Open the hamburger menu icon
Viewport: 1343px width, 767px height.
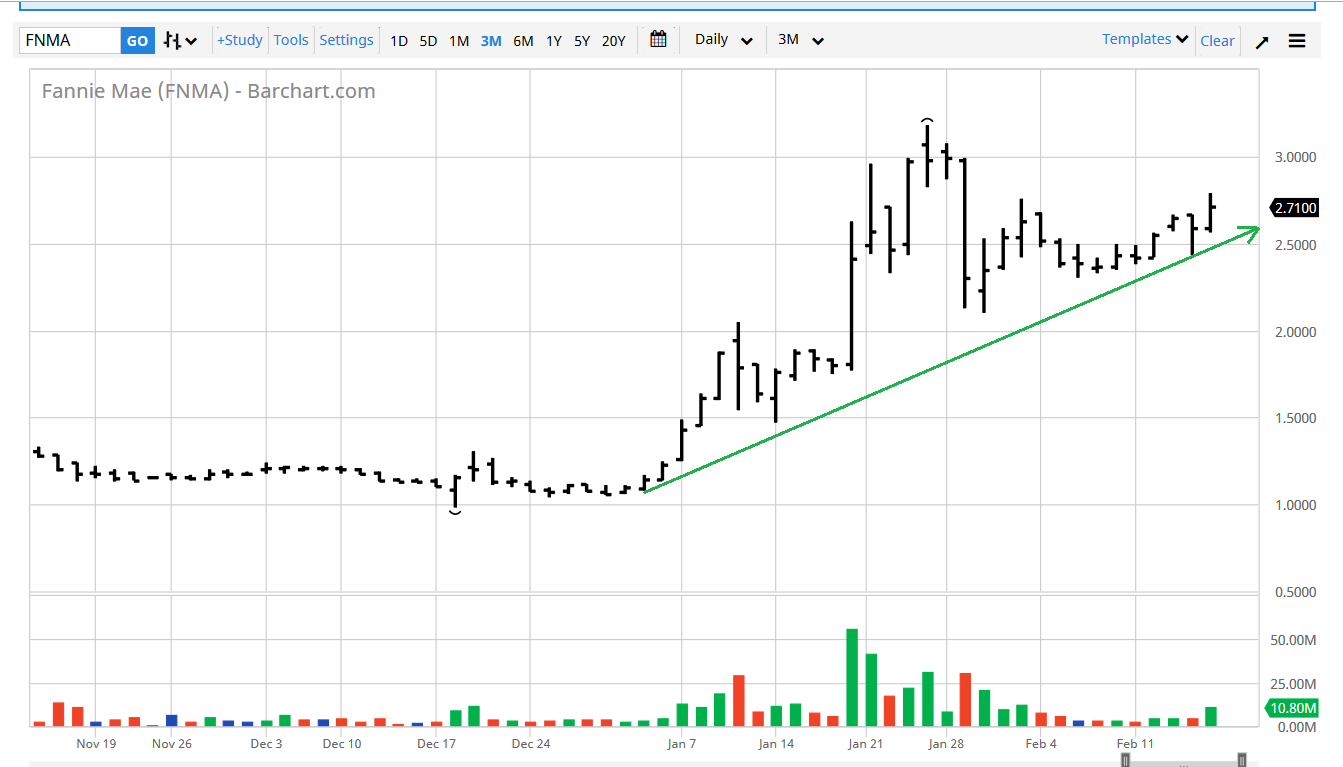pyautogui.click(x=1297, y=41)
